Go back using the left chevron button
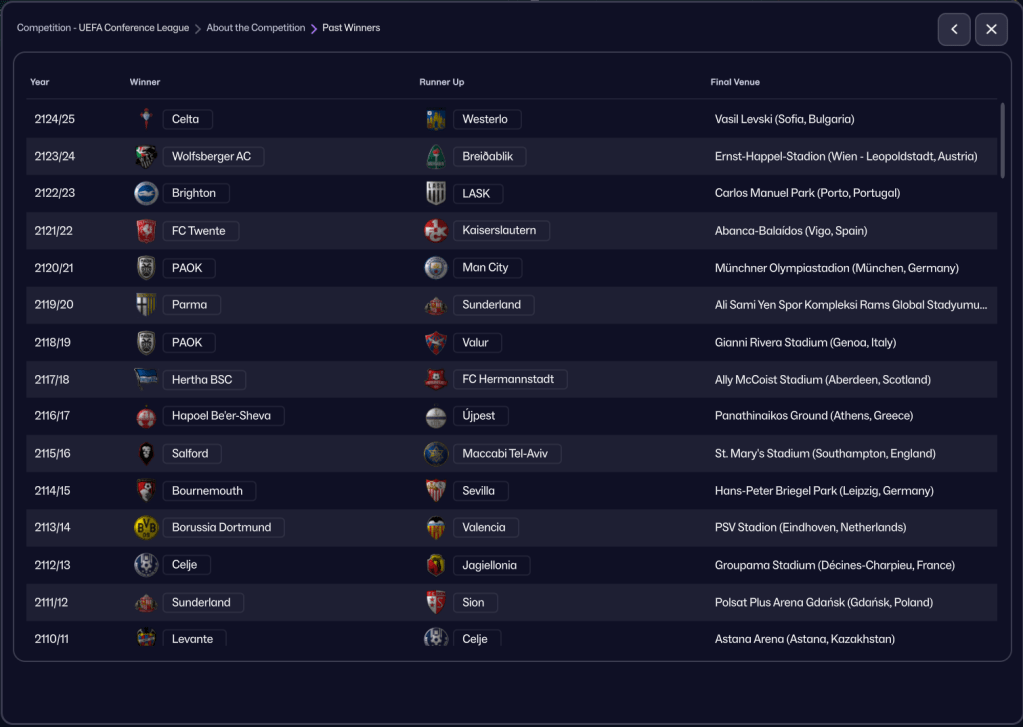Screen dimensions: 1023x727 tap(954, 29)
